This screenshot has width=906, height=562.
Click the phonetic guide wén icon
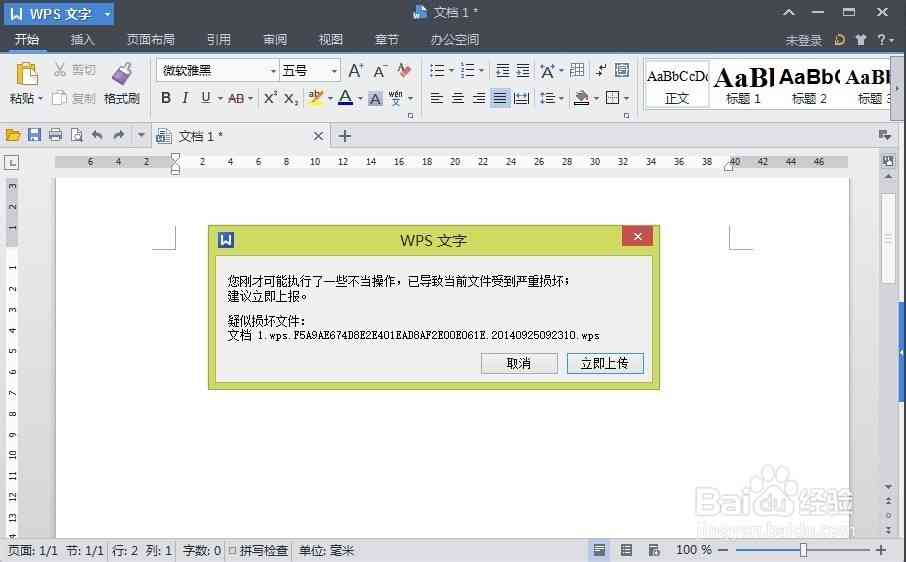396,98
